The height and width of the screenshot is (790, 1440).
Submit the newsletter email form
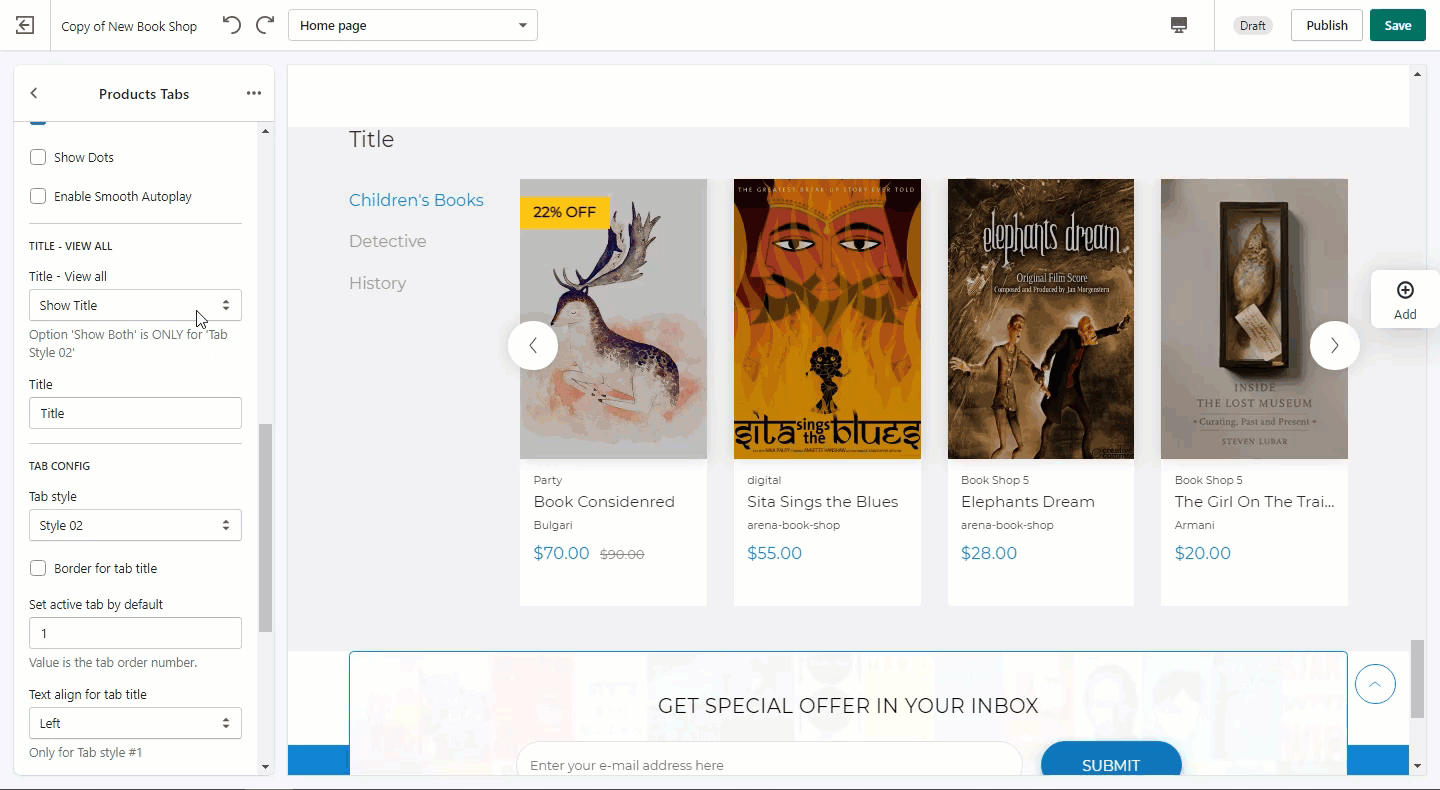point(1111,764)
